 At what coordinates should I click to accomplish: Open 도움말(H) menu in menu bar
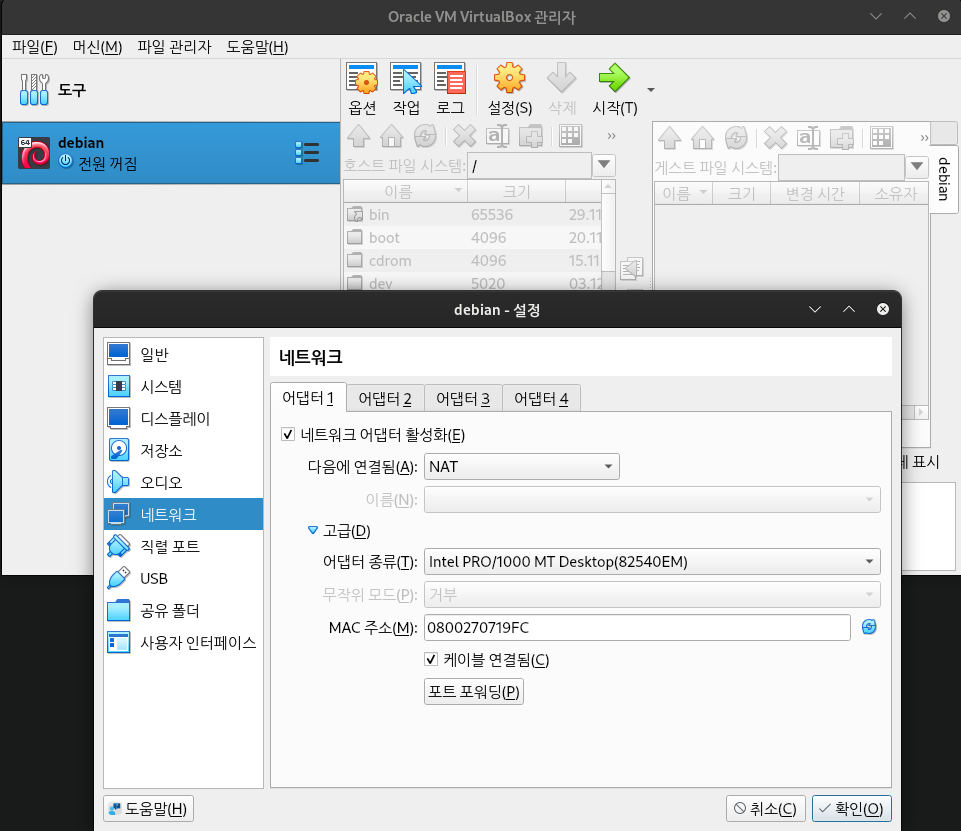[257, 47]
